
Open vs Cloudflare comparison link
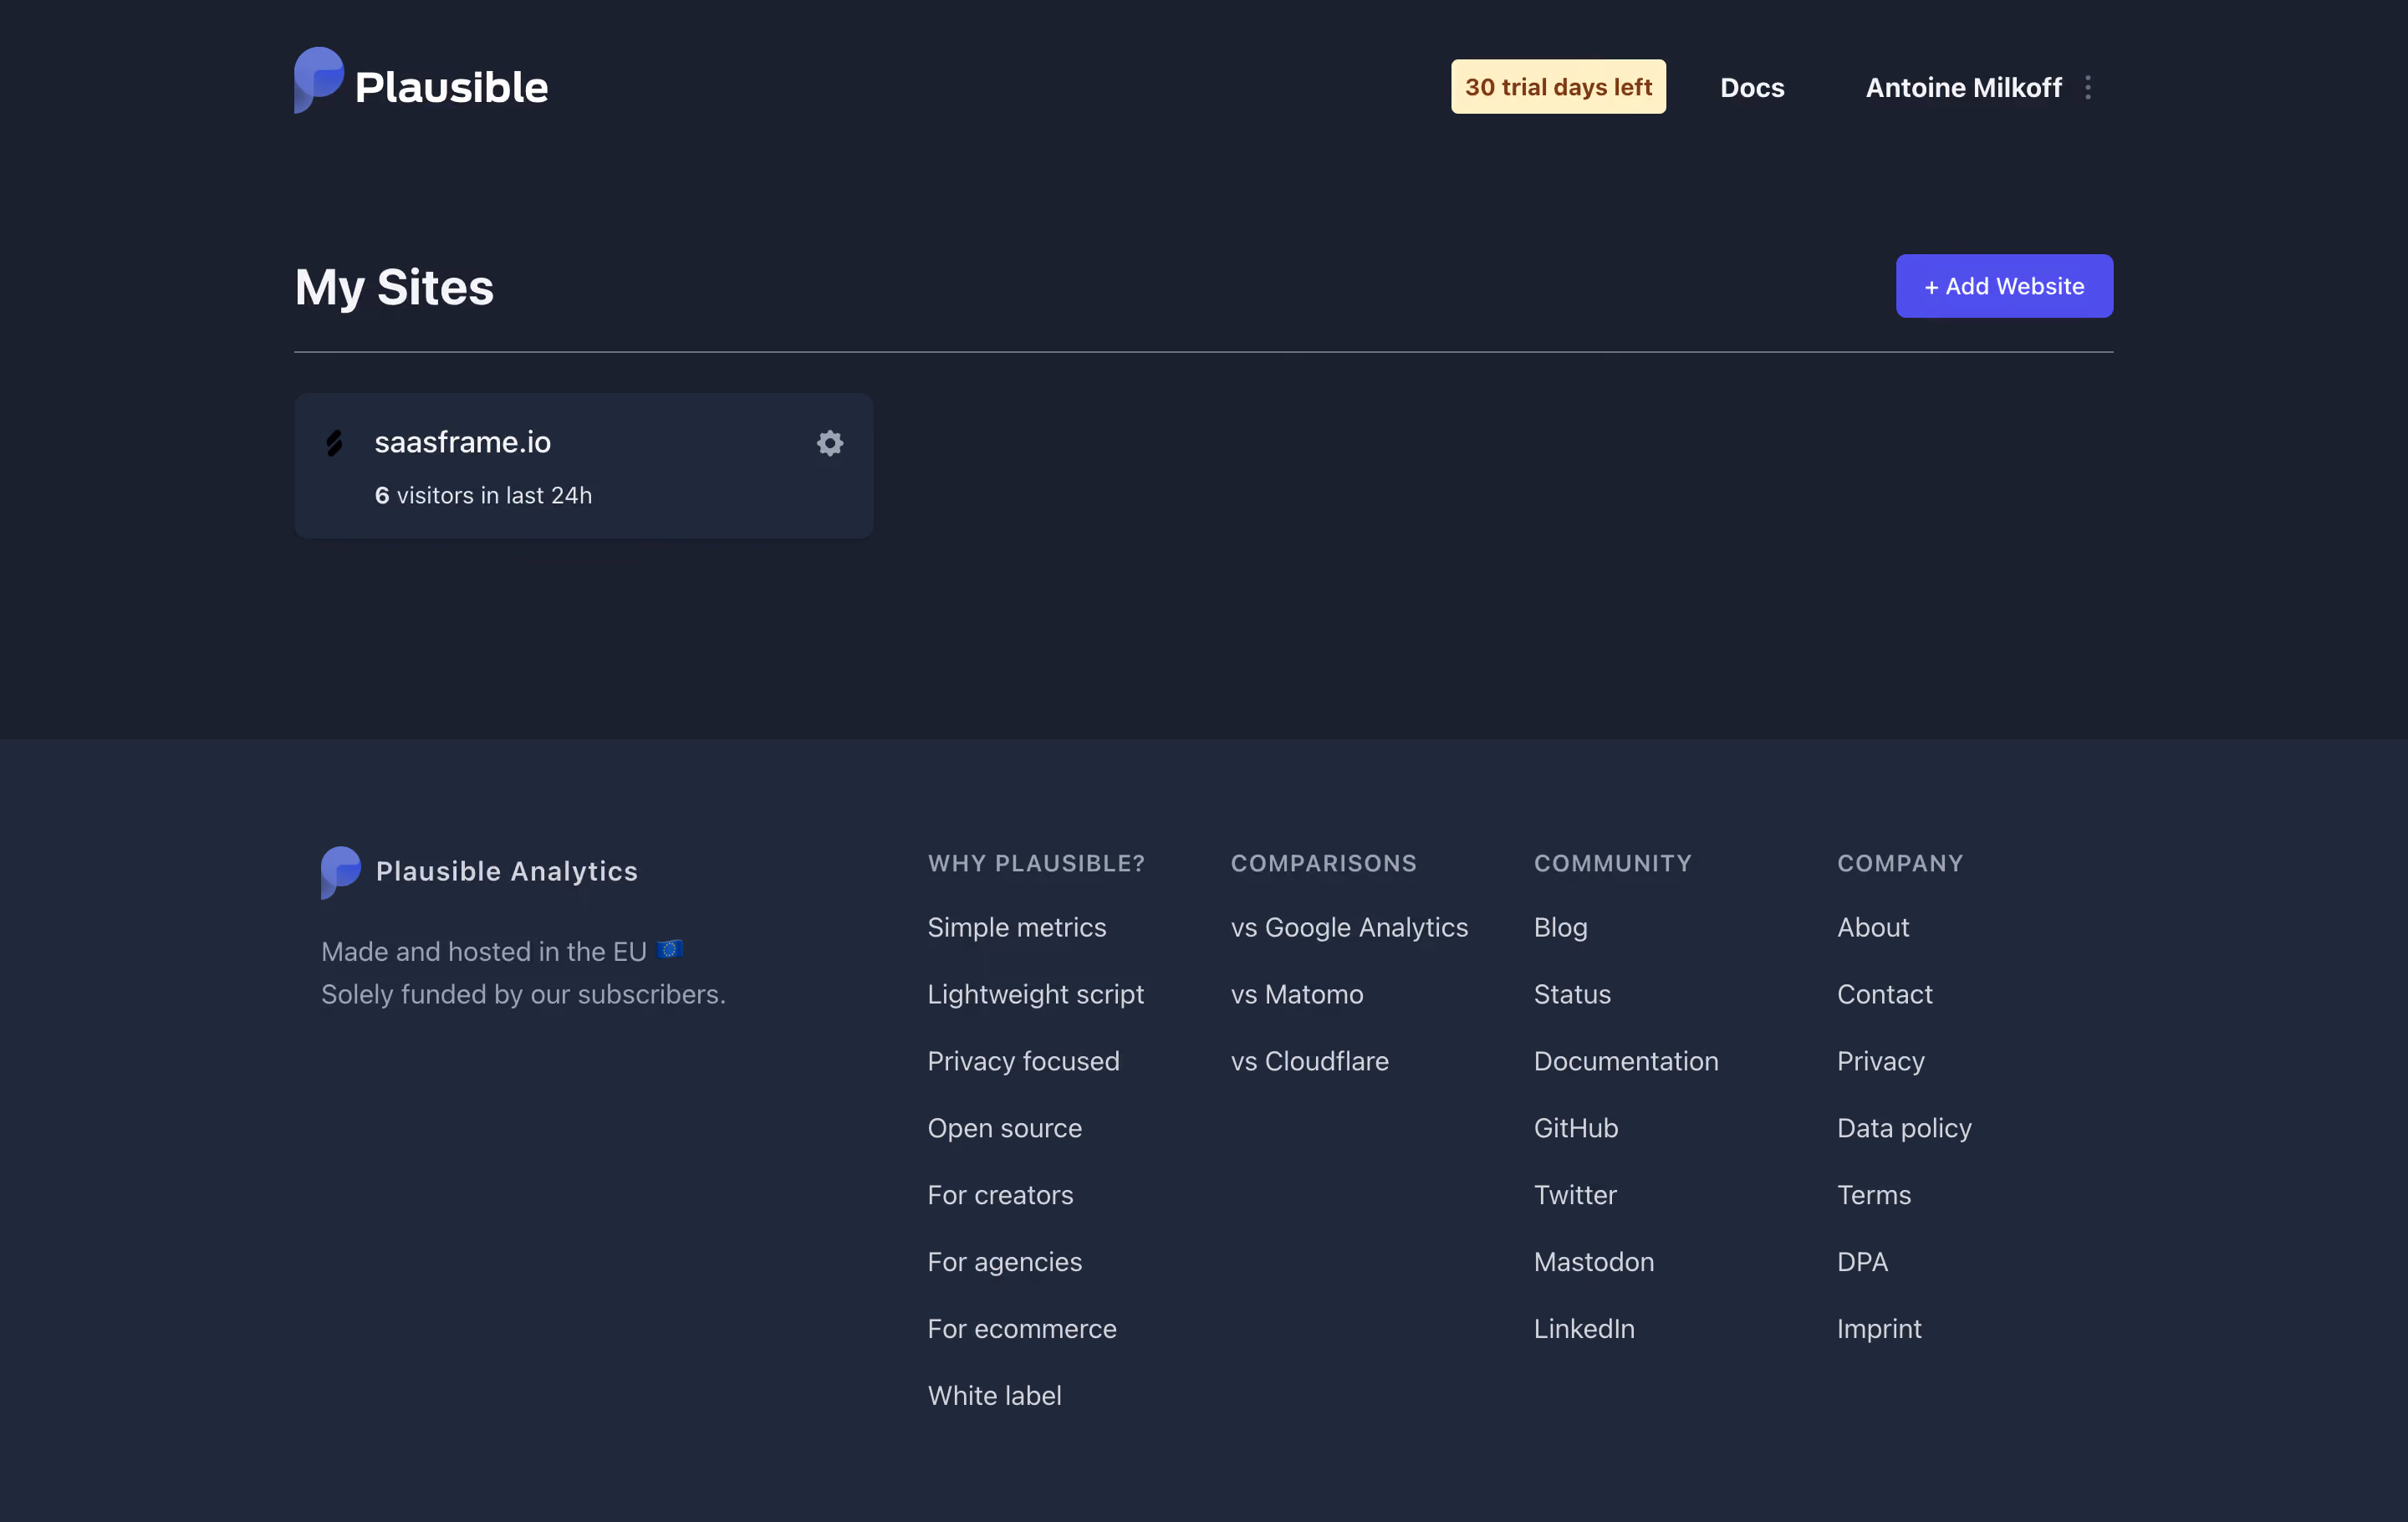point(1309,1061)
